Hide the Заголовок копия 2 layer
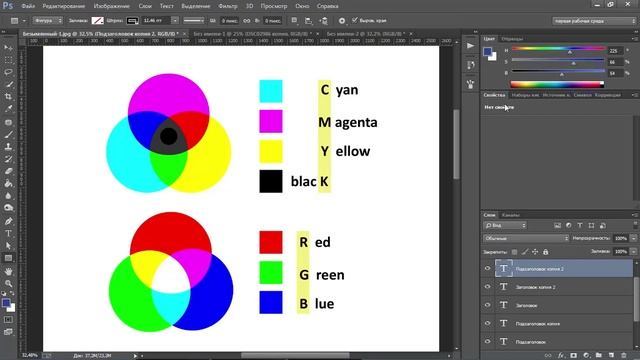Image resolution: width=640 pixels, height=360 pixels. (487, 287)
